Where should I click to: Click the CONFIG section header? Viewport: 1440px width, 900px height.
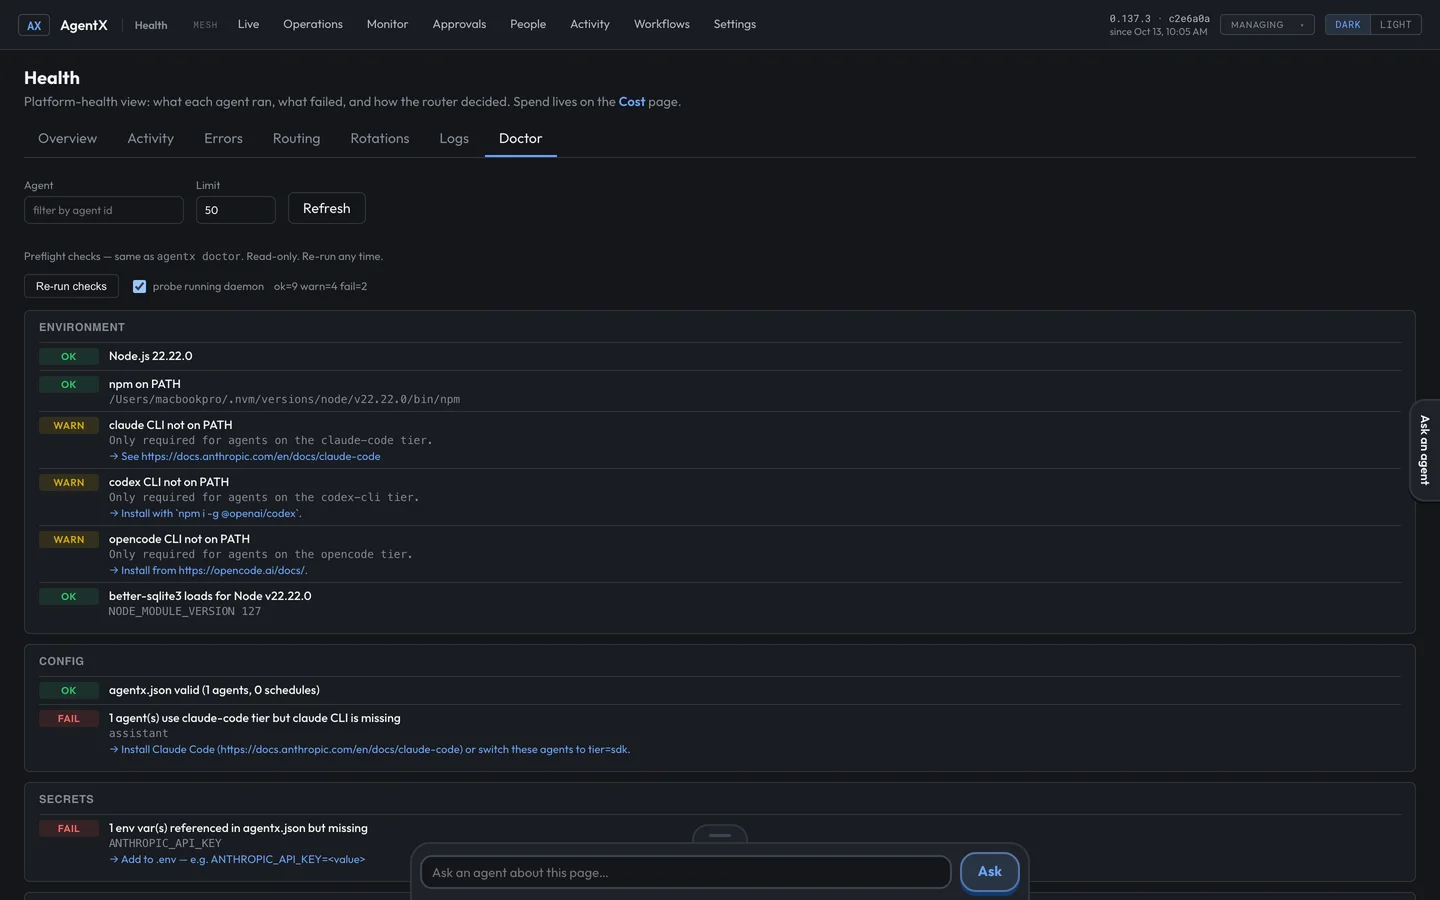pyautogui.click(x=61, y=662)
